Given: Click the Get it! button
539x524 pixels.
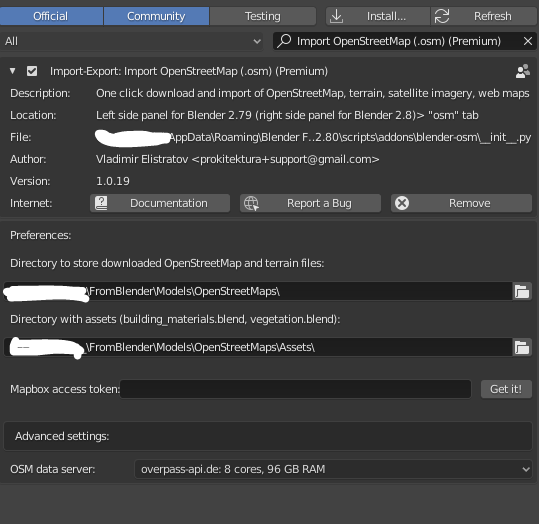Looking at the screenshot, I should coord(506,389).
